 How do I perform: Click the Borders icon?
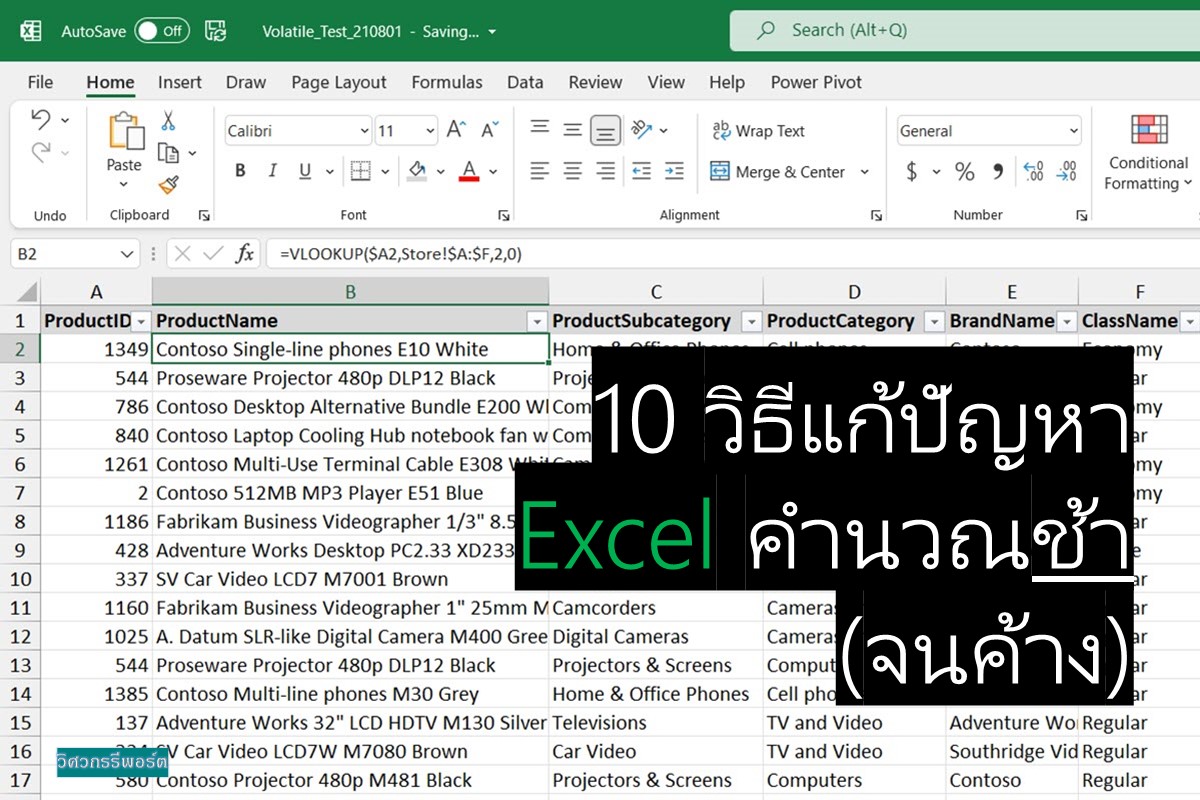tap(361, 171)
